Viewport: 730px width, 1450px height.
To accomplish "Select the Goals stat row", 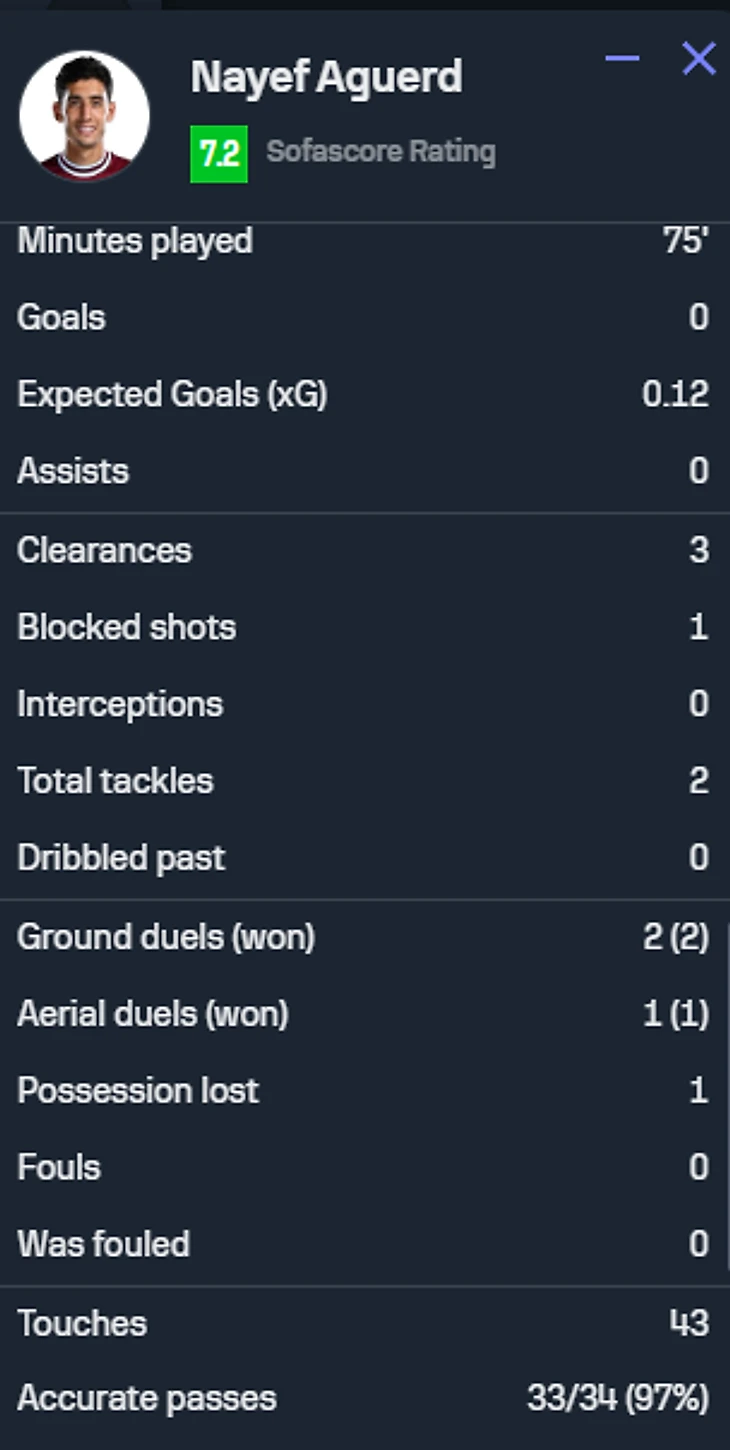I will 363,317.
